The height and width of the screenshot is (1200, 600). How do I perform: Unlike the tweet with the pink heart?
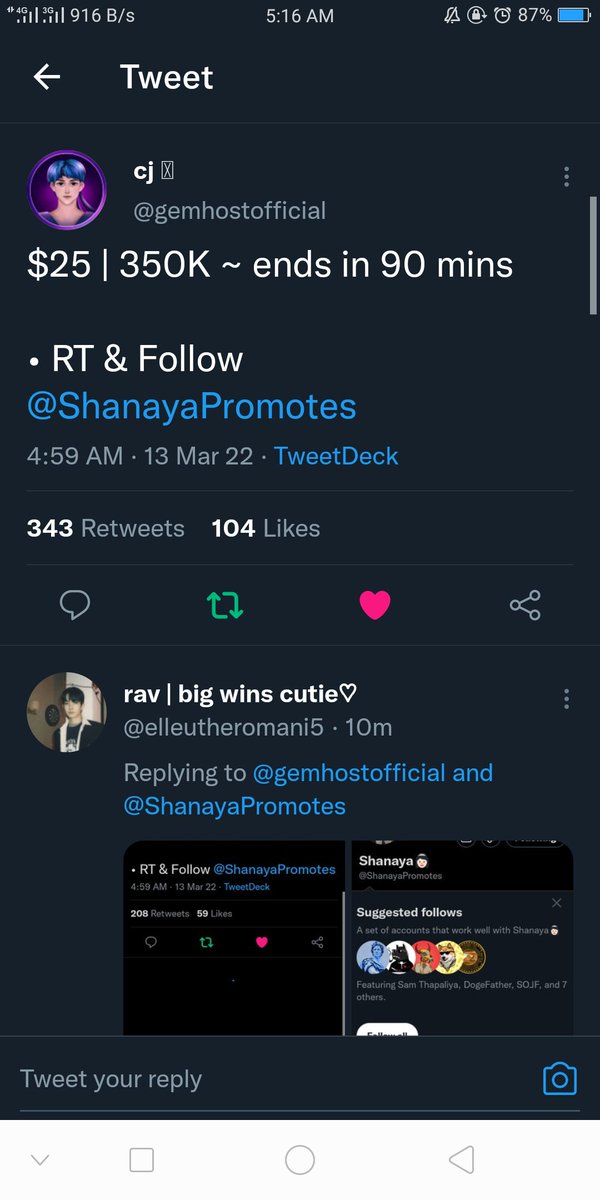(x=375, y=604)
